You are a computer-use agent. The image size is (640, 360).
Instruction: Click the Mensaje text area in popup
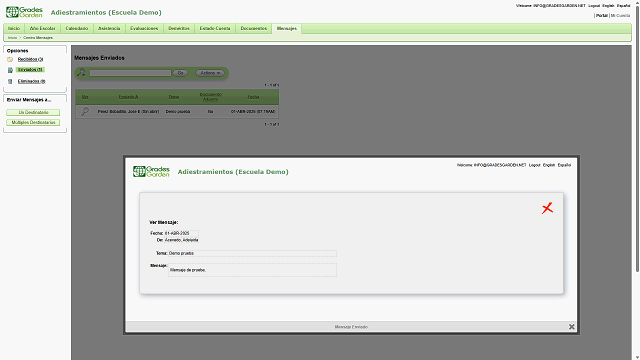click(x=252, y=270)
